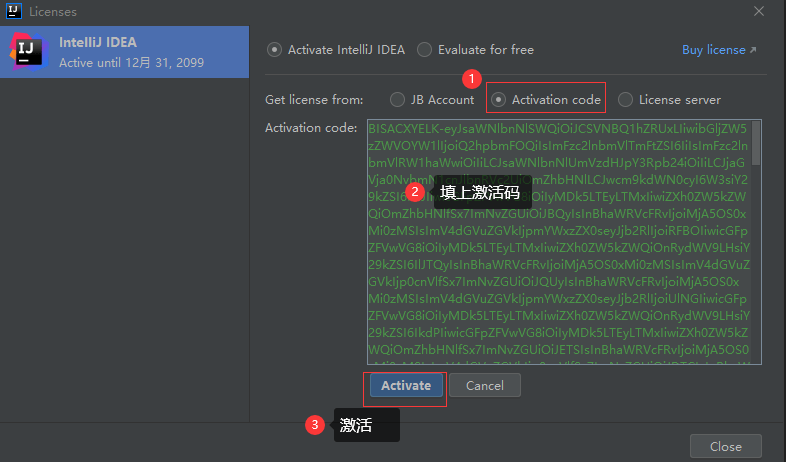This screenshot has height=462, width=786.
Task: Open the Buy license link
Action: (x=719, y=50)
